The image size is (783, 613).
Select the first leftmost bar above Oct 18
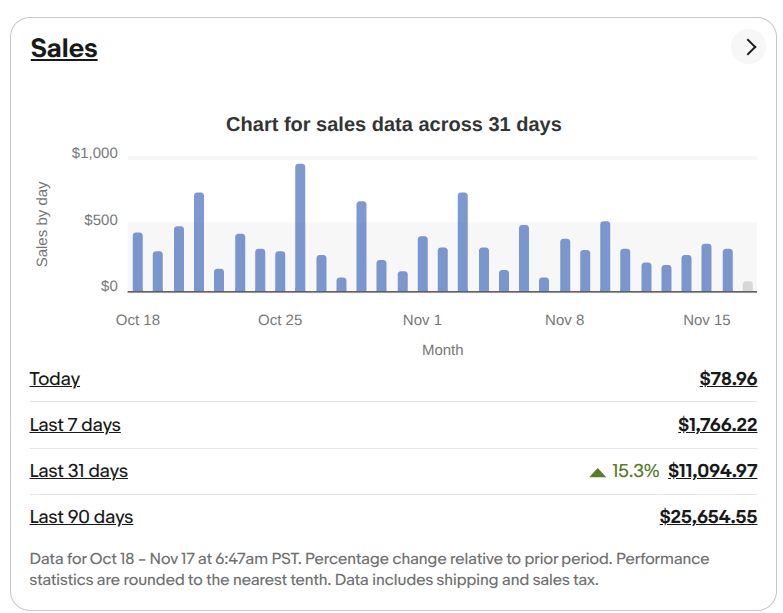tap(138, 262)
